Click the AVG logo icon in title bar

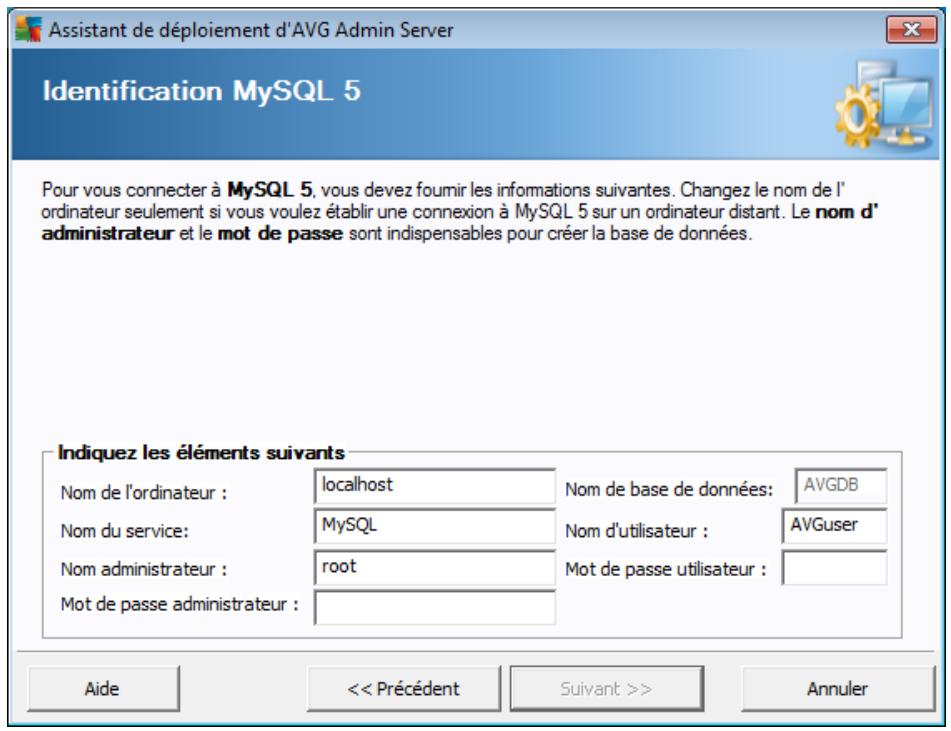[x=29, y=29]
